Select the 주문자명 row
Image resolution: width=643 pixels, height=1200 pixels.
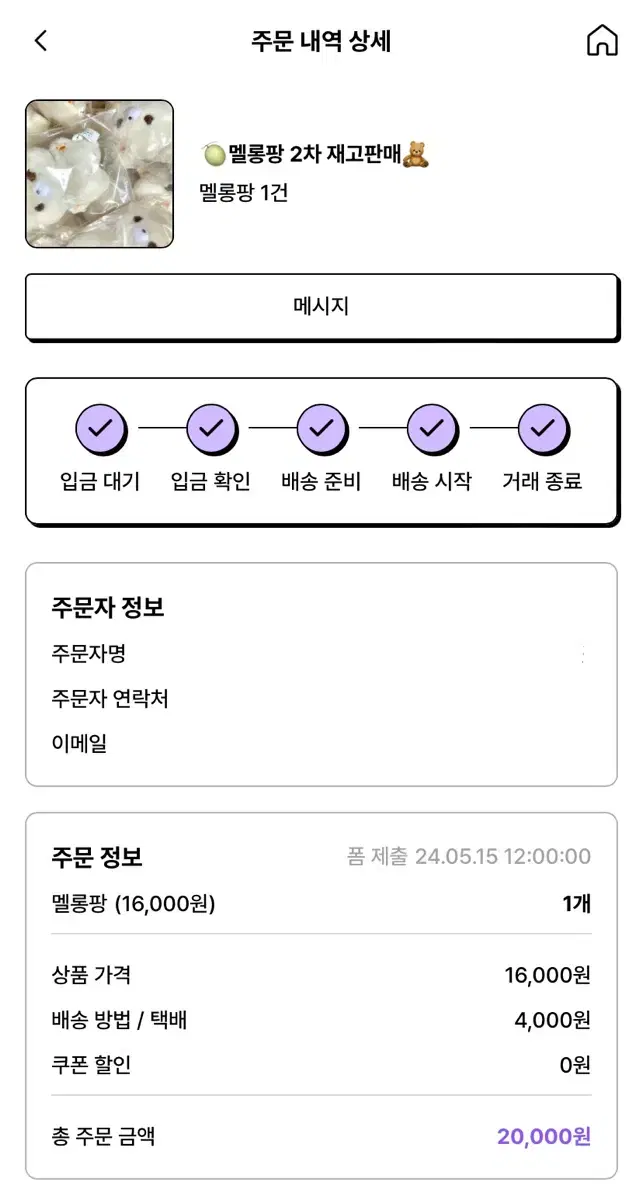[x=321, y=654]
